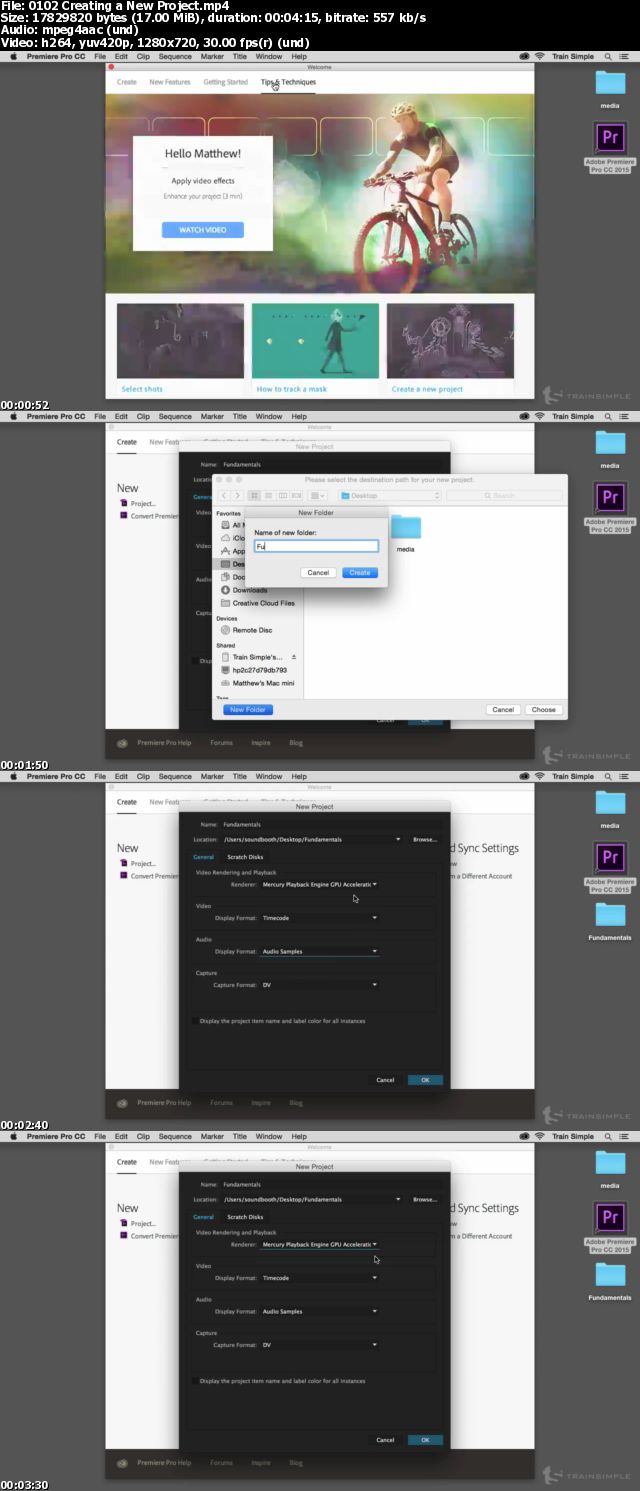Open the 'How to track a mask' link
Image resolution: width=640 pixels, height=1491 pixels.
pyautogui.click(x=291, y=389)
